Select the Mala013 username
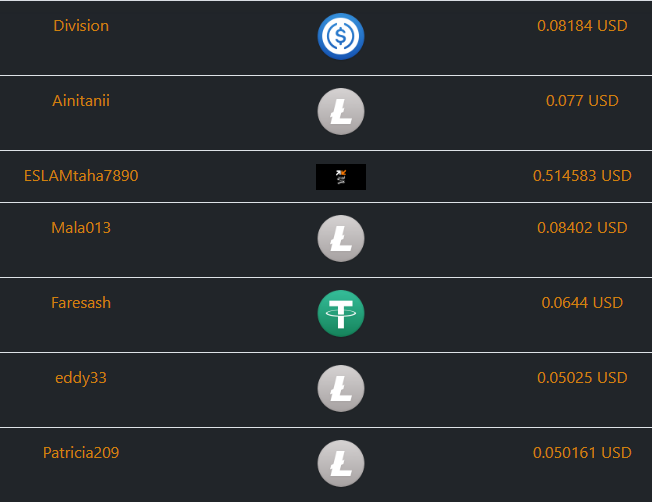The height and width of the screenshot is (502, 652). coord(81,228)
